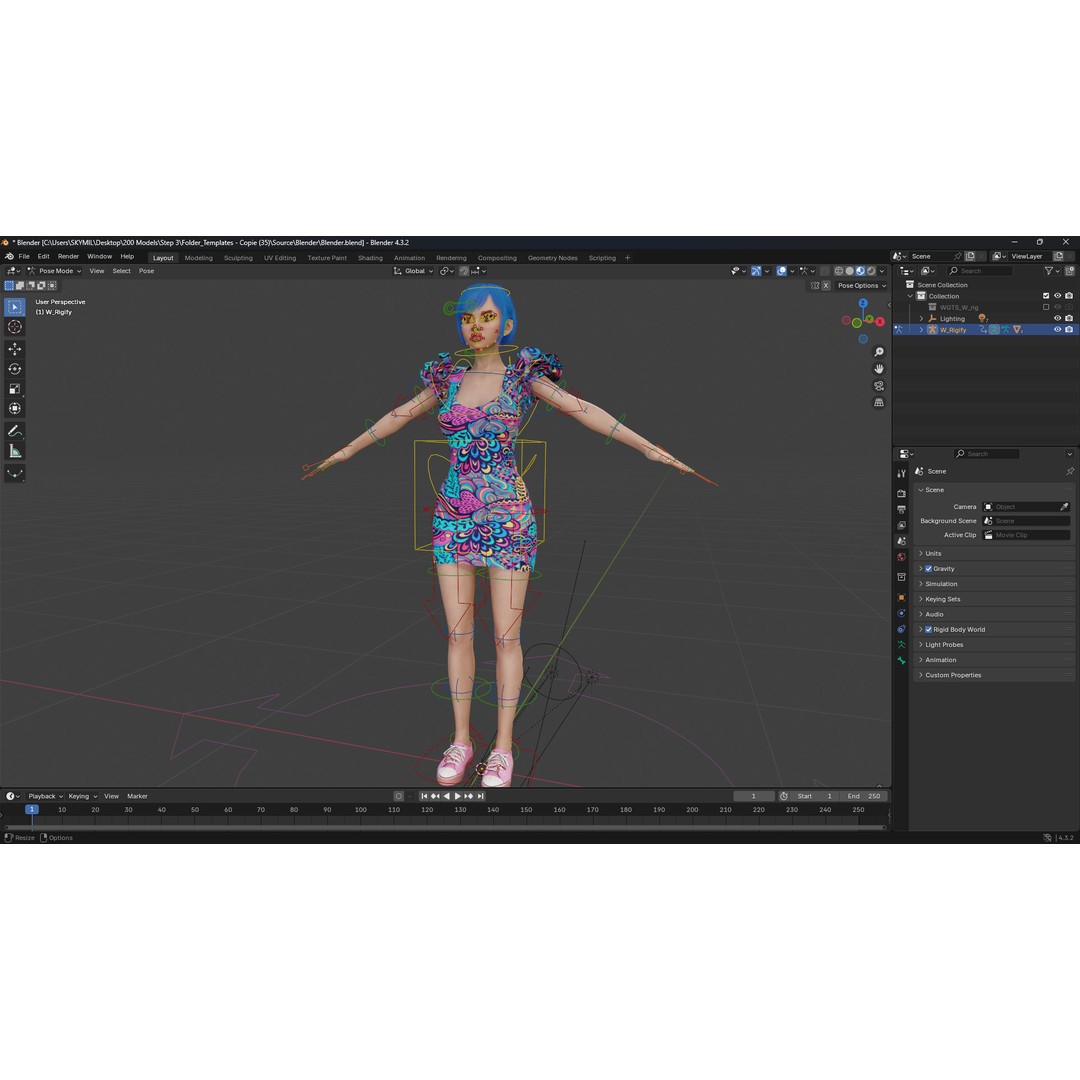Open the World properties tab
This screenshot has width=1080, height=1080.
click(901, 557)
